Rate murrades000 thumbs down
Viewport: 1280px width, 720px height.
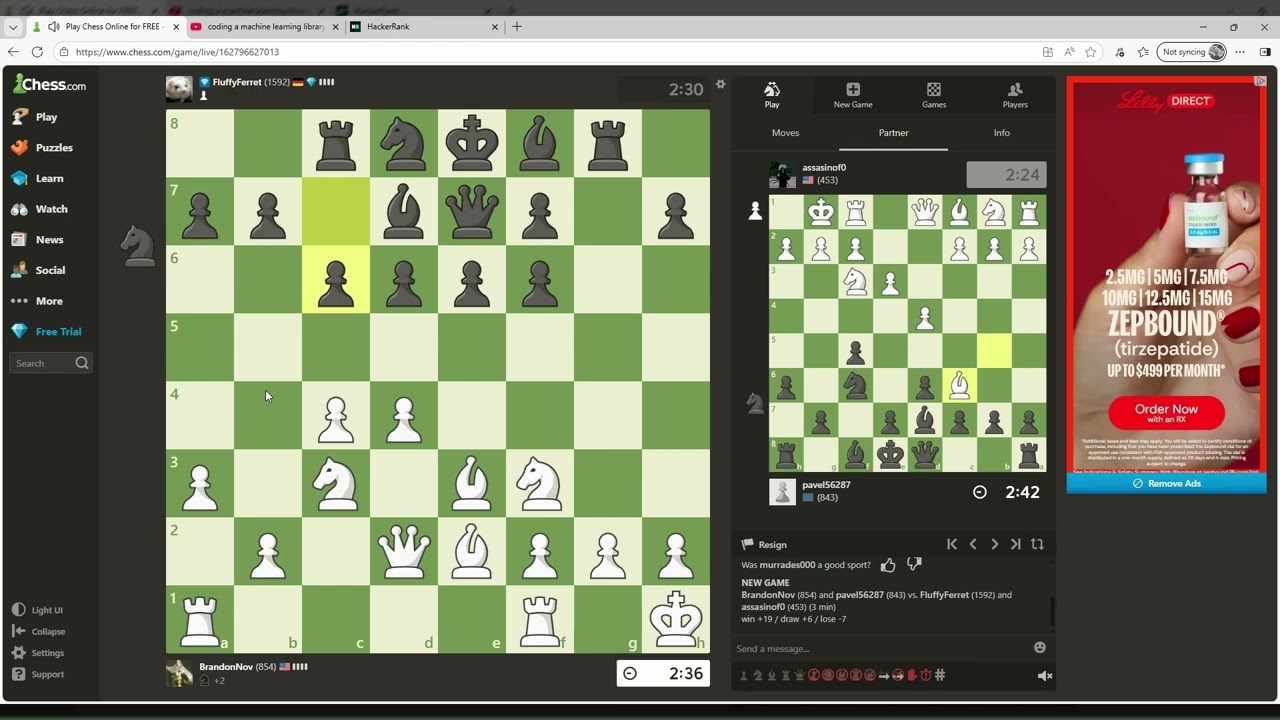click(913, 565)
